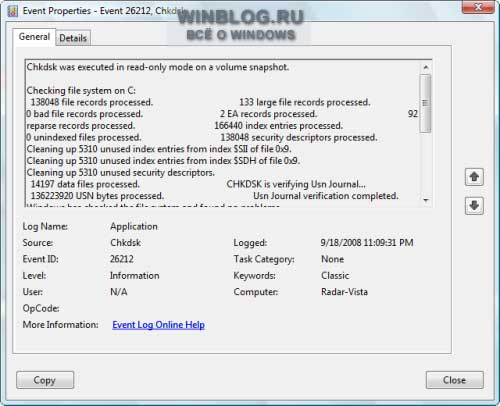The height and width of the screenshot is (406, 500).
Task: Click '166440 index entries processed.' text
Action: [278, 126]
